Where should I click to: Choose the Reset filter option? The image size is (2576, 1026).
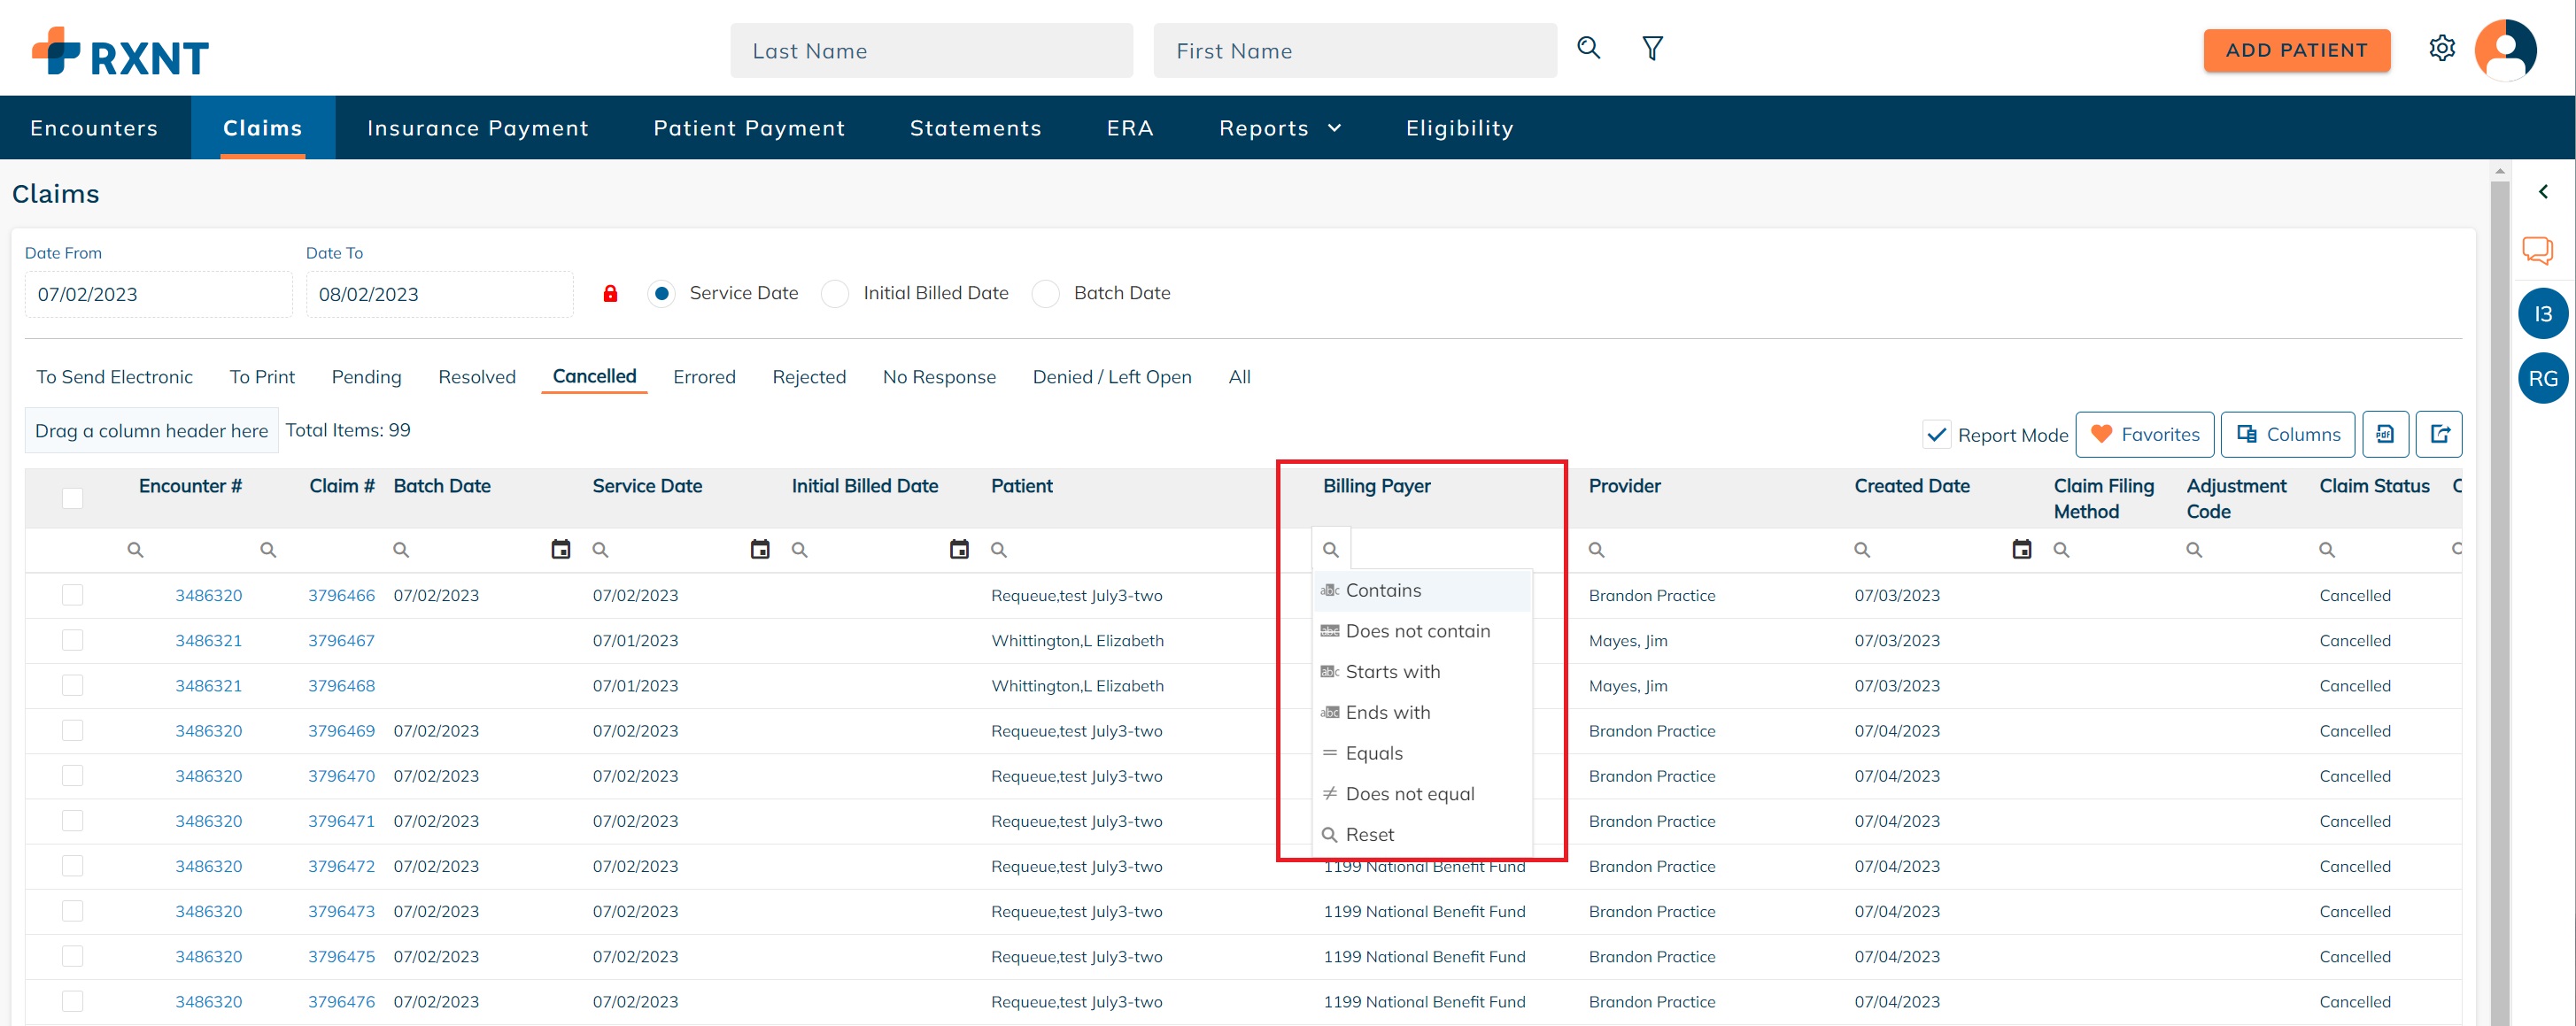[x=1422, y=834]
